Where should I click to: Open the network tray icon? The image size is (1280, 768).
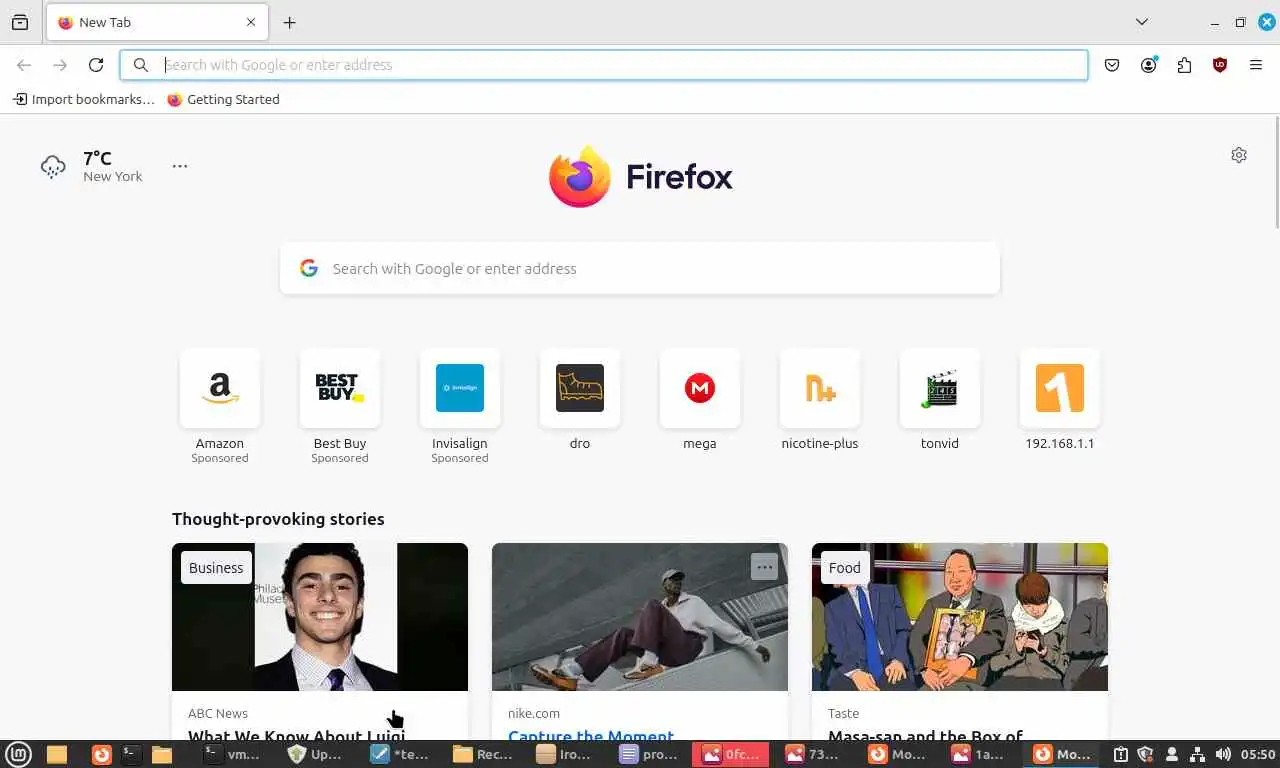1197,754
